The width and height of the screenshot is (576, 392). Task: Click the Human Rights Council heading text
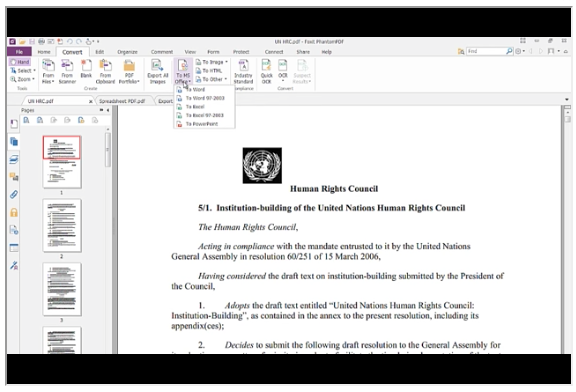(x=334, y=189)
